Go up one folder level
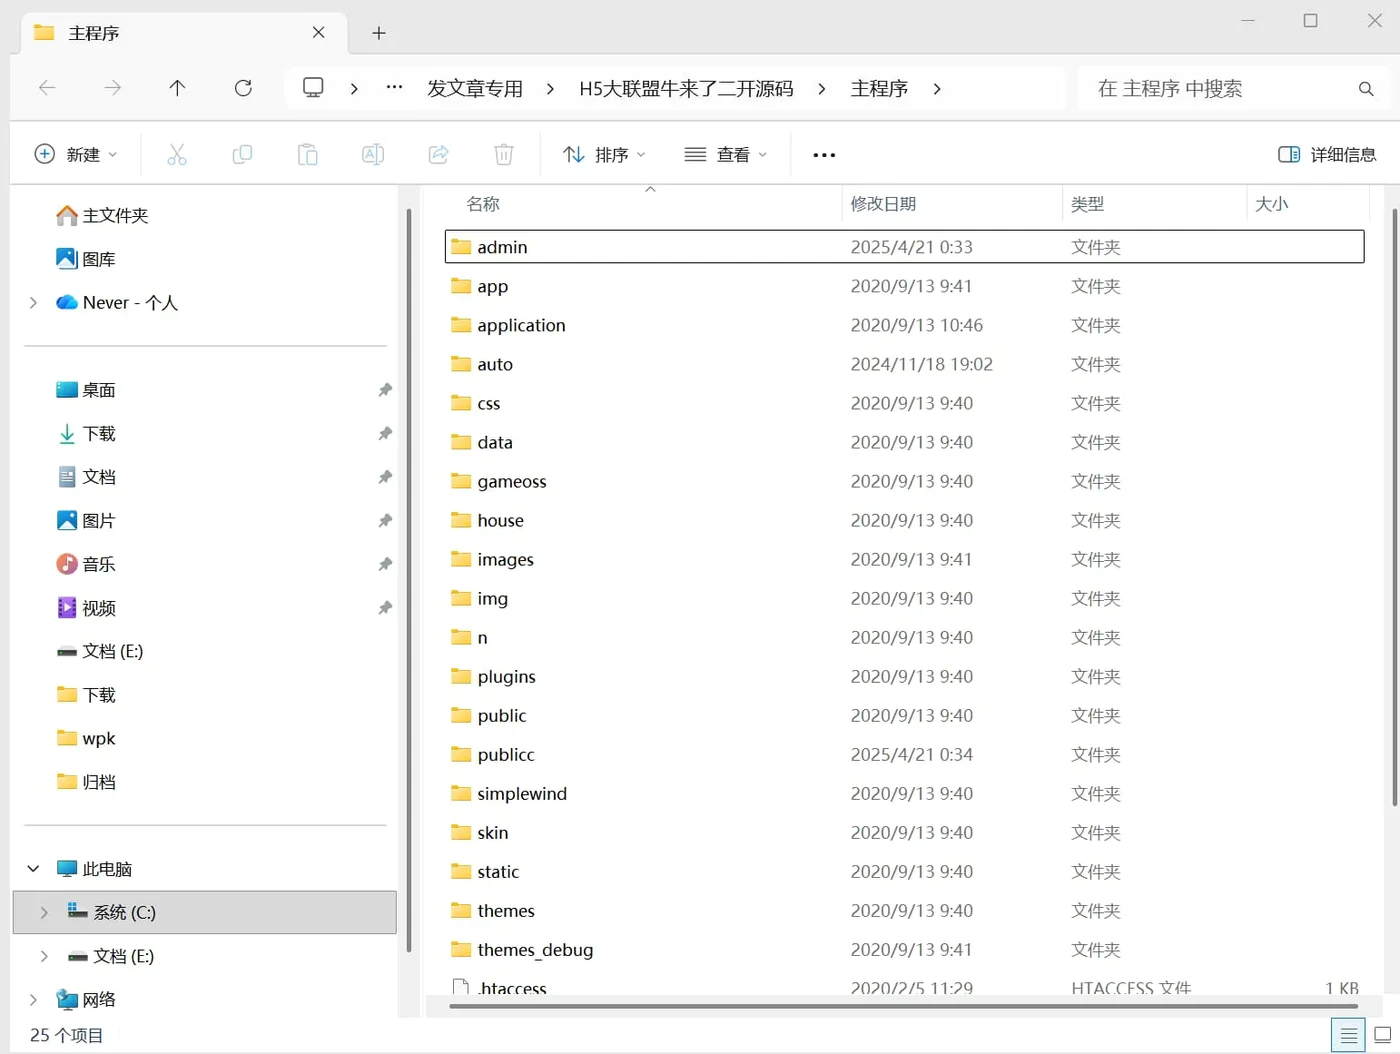Viewport: 1400px width, 1054px height. (x=177, y=88)
